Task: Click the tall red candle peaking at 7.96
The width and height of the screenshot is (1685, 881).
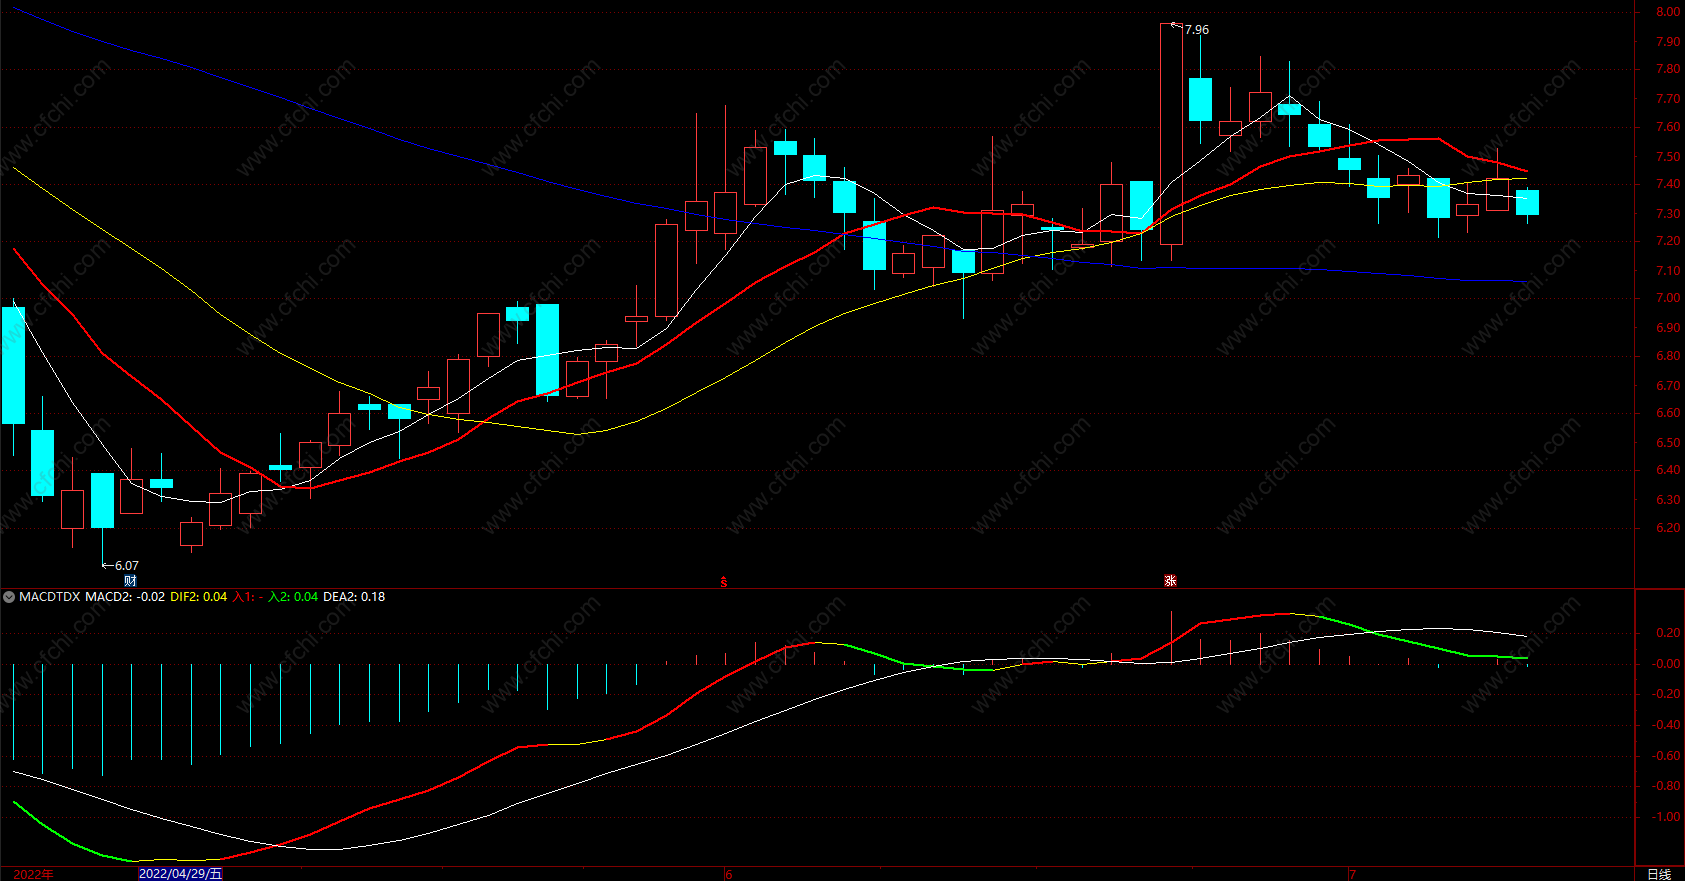Action: 1171,134
